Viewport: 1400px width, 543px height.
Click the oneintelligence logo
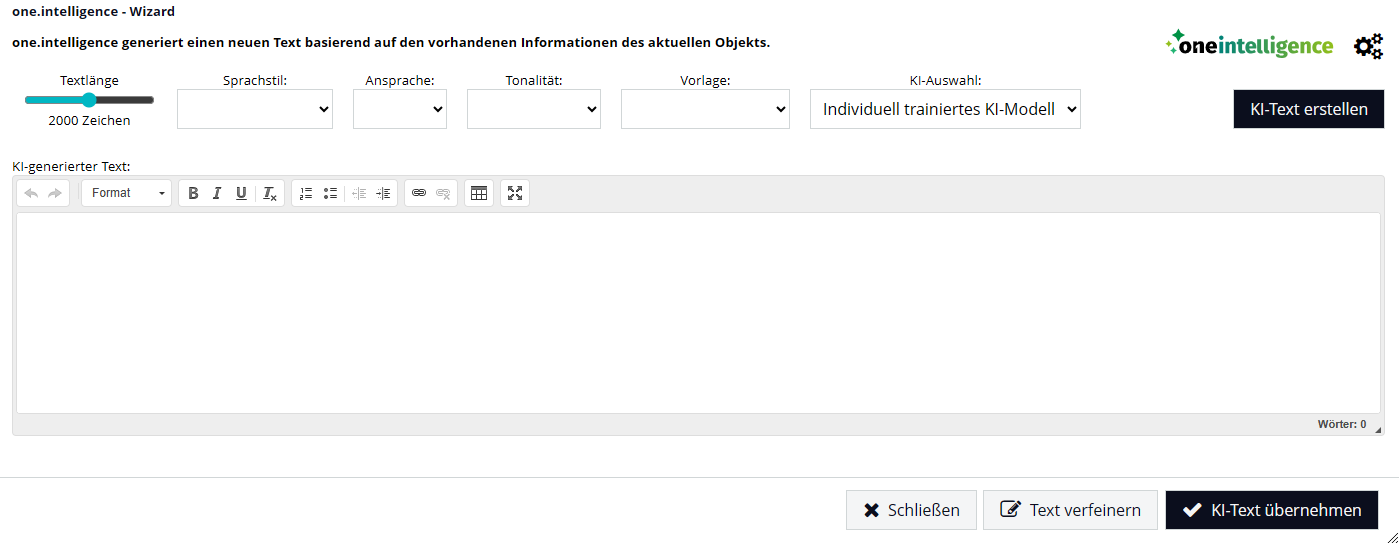[x=1249, y=44]
